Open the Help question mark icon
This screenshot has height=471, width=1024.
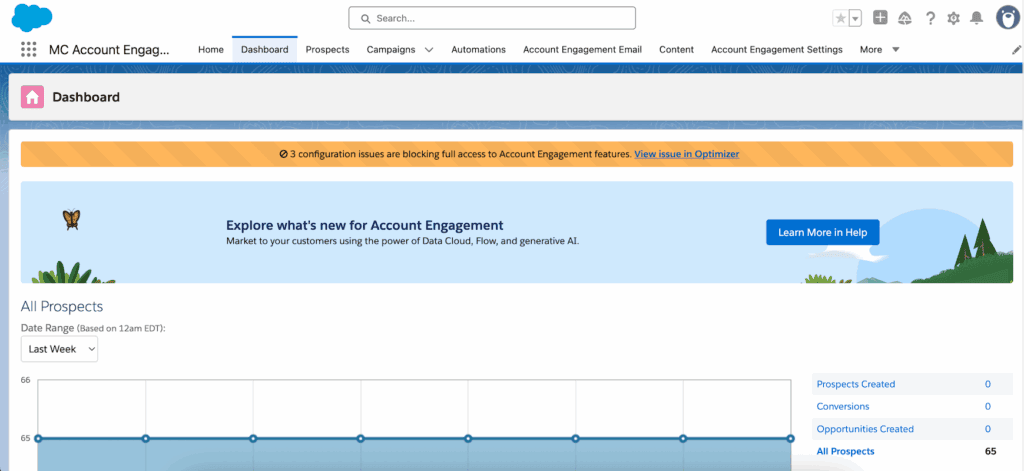coord(930,18)
